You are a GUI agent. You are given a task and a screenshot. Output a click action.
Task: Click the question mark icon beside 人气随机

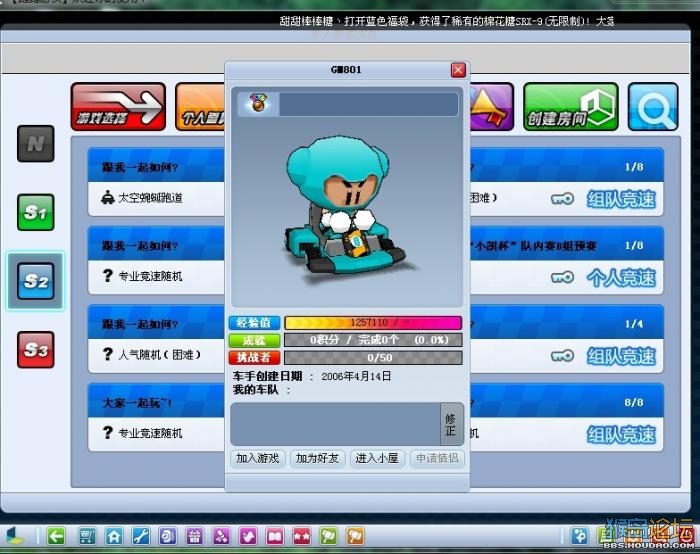click(x=108, y=354)
